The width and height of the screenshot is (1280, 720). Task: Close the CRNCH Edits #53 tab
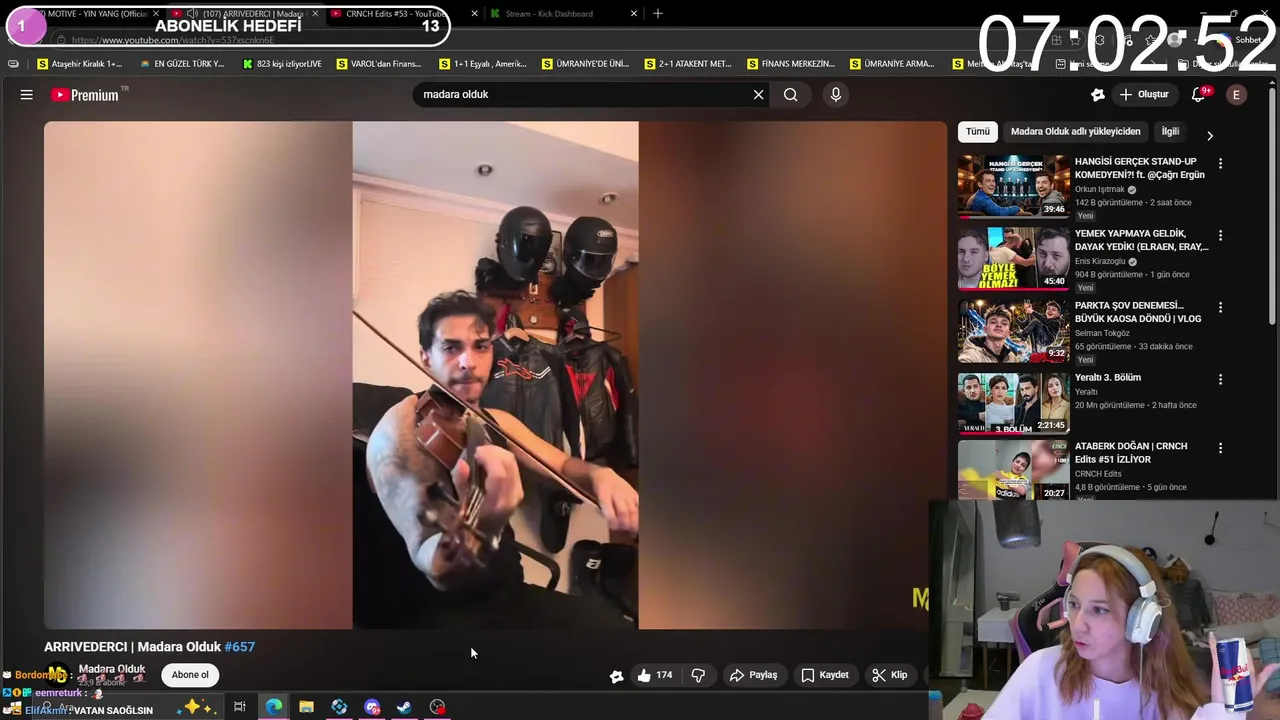tap(474, 14)
